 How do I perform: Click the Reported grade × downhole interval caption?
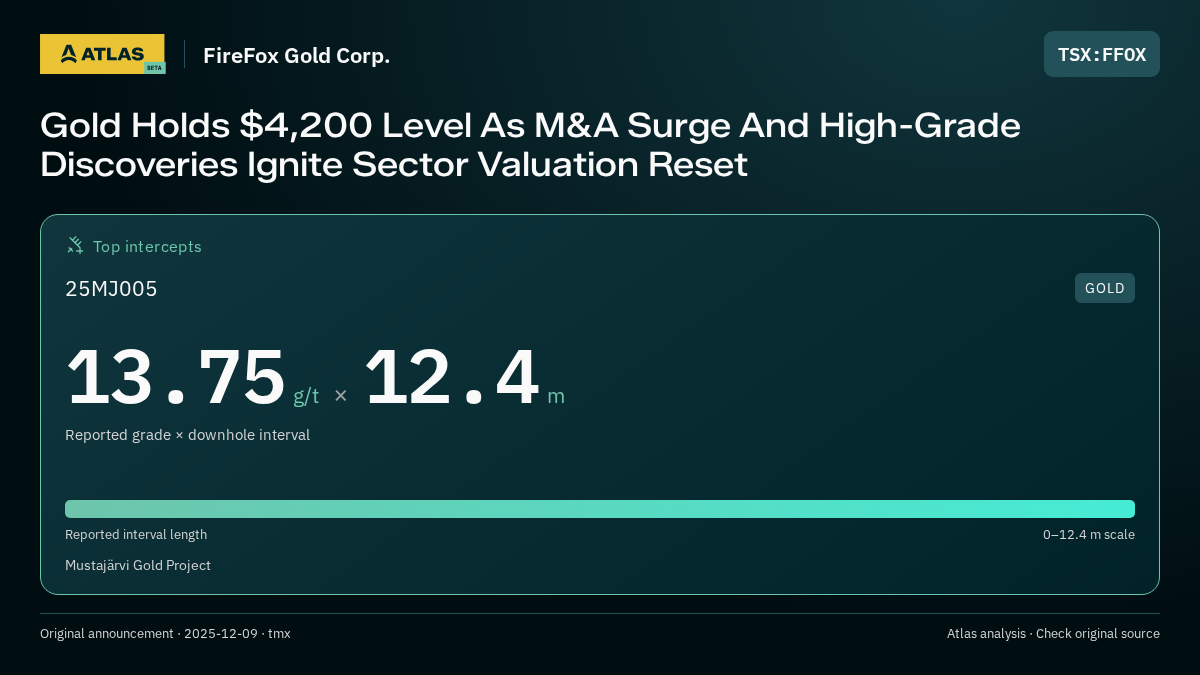click(x=187, y=435)
